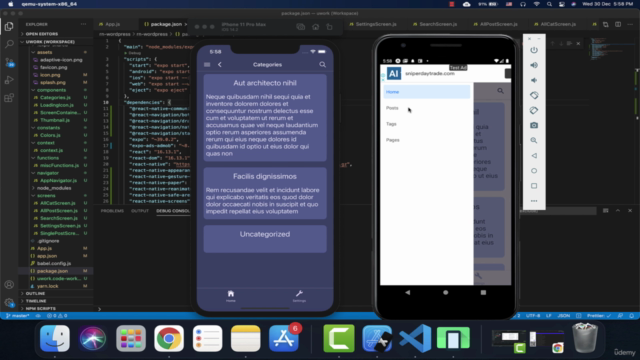Expand the OUTLINE section
The image size is (640, 360).
pyautogui.click(x=55, y=293)
